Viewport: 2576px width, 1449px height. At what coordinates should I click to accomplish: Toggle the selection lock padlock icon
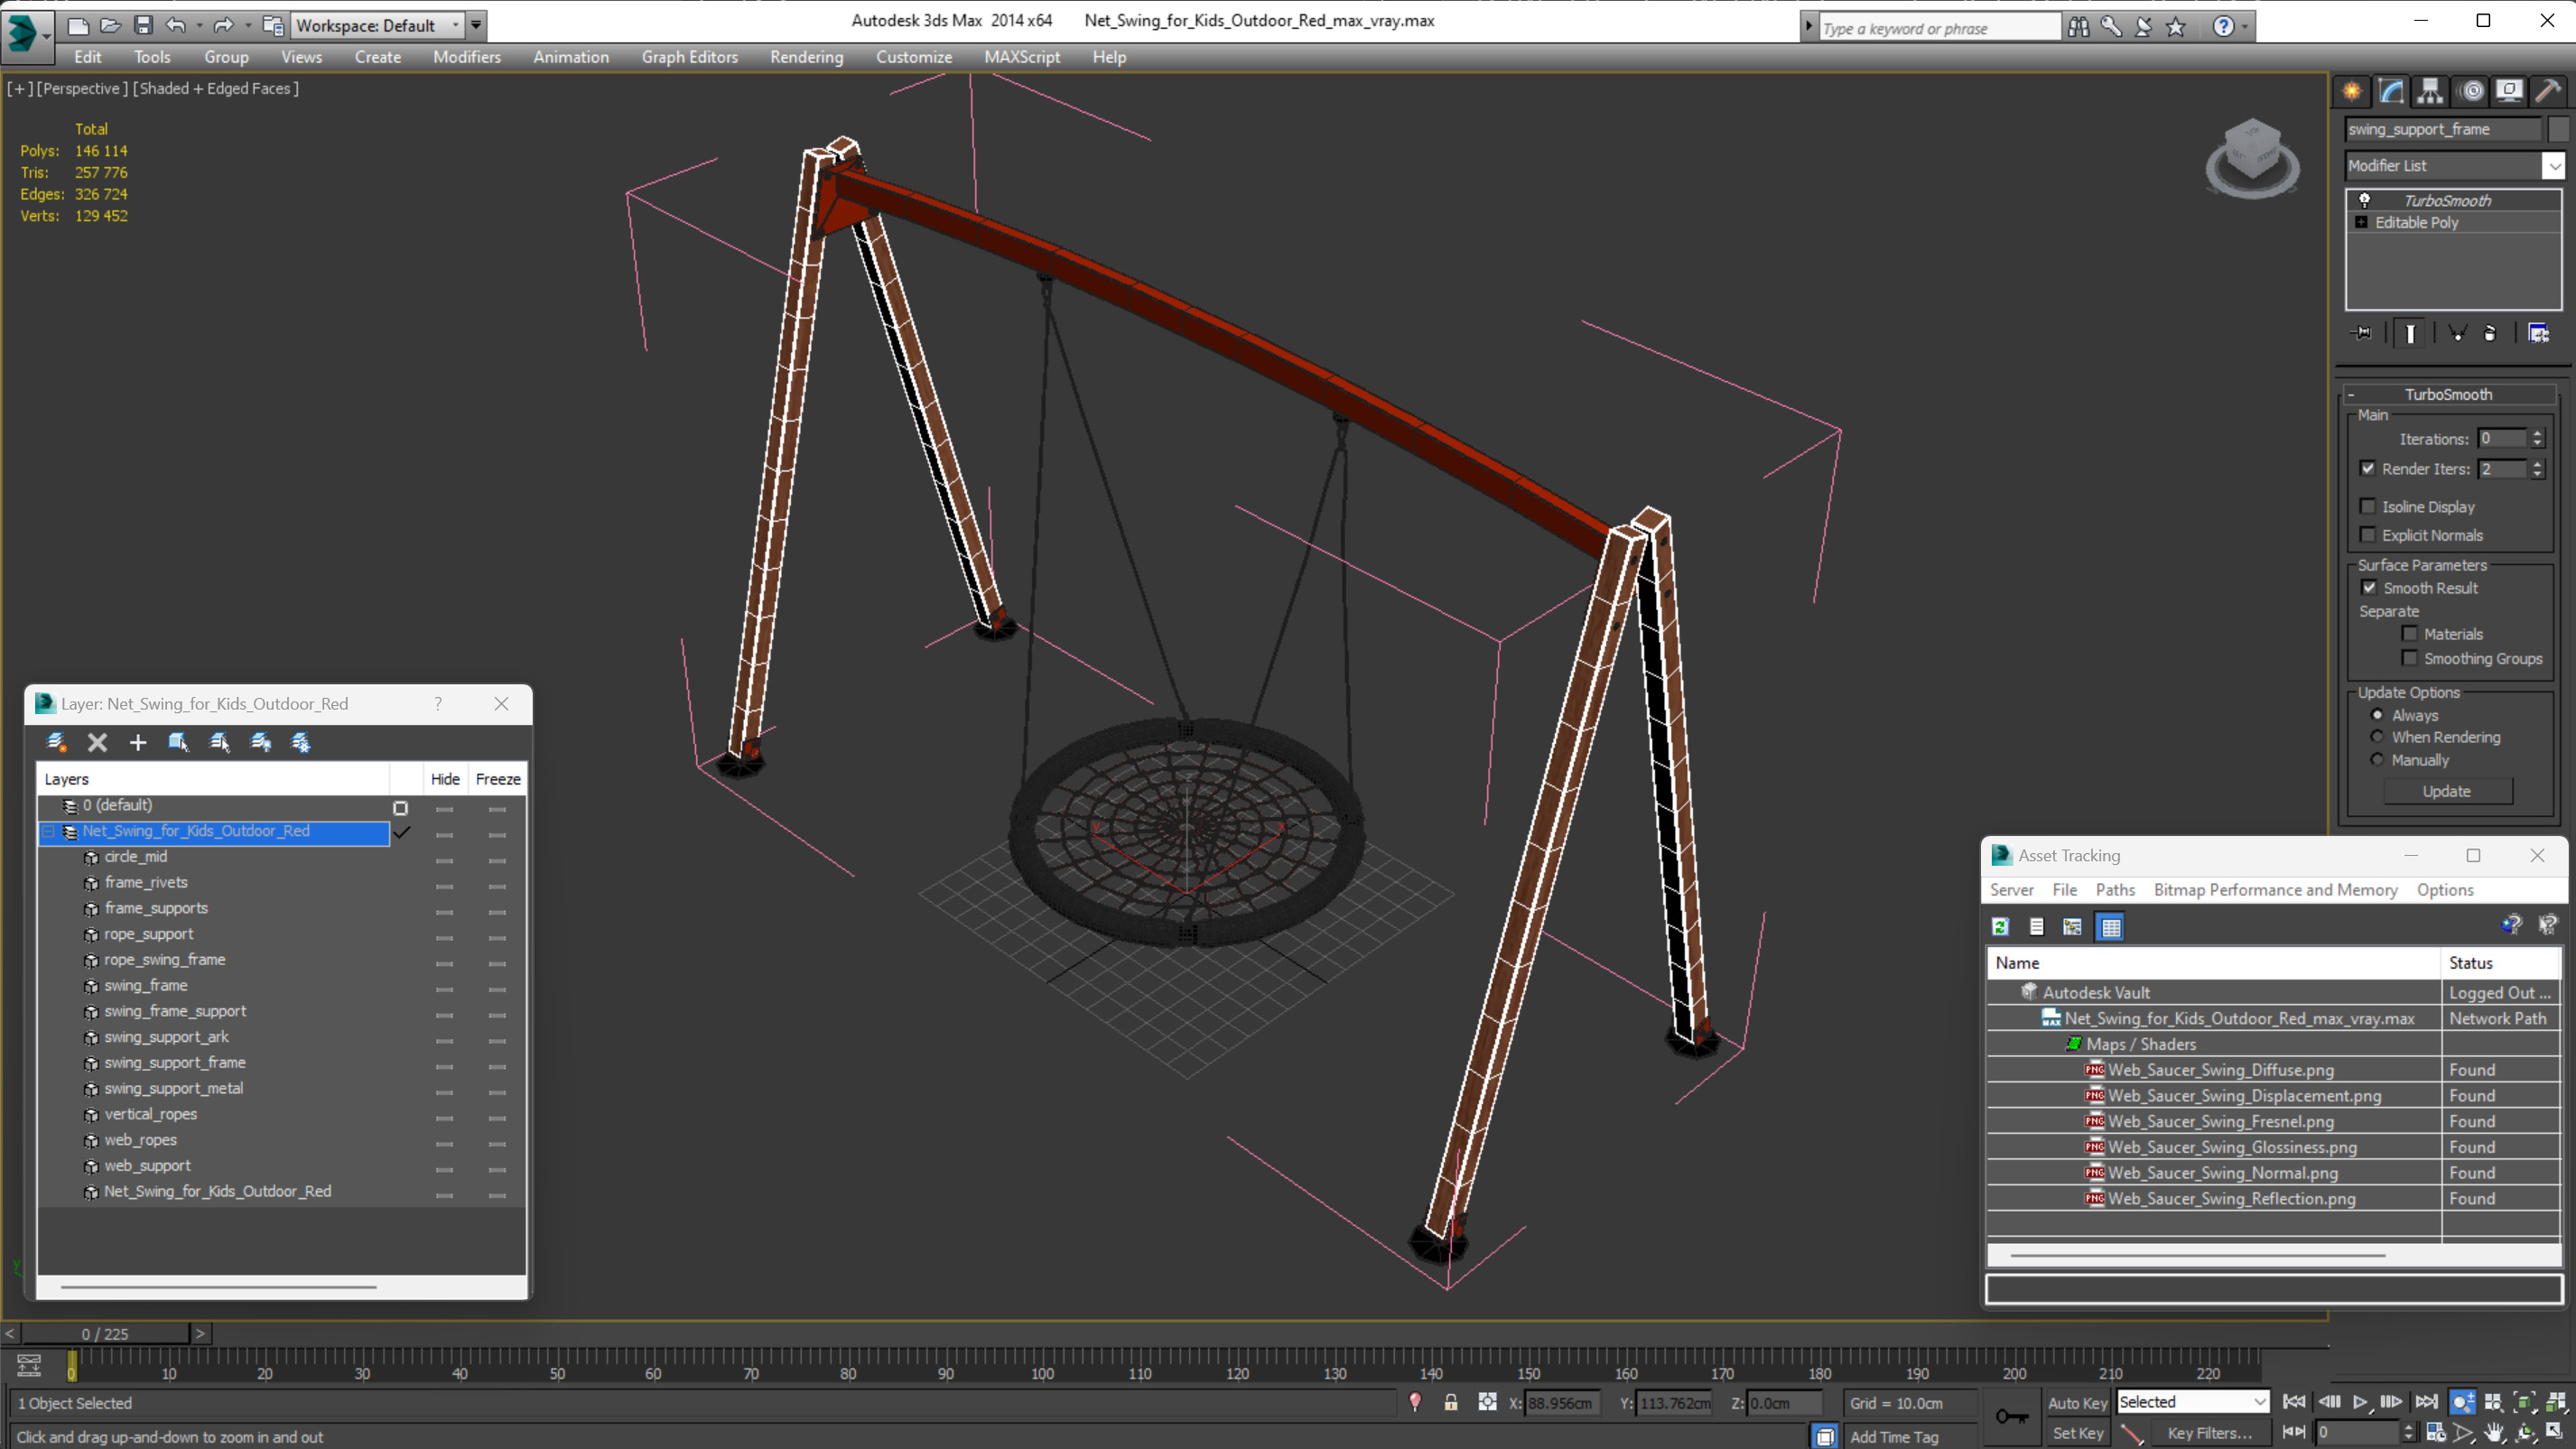tap(1450, 1402)
